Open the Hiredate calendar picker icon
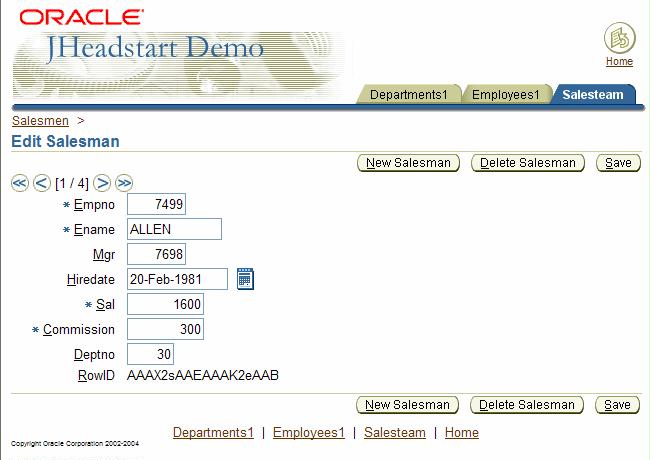The height and width of the screenshot is (460, 650). 245,279
